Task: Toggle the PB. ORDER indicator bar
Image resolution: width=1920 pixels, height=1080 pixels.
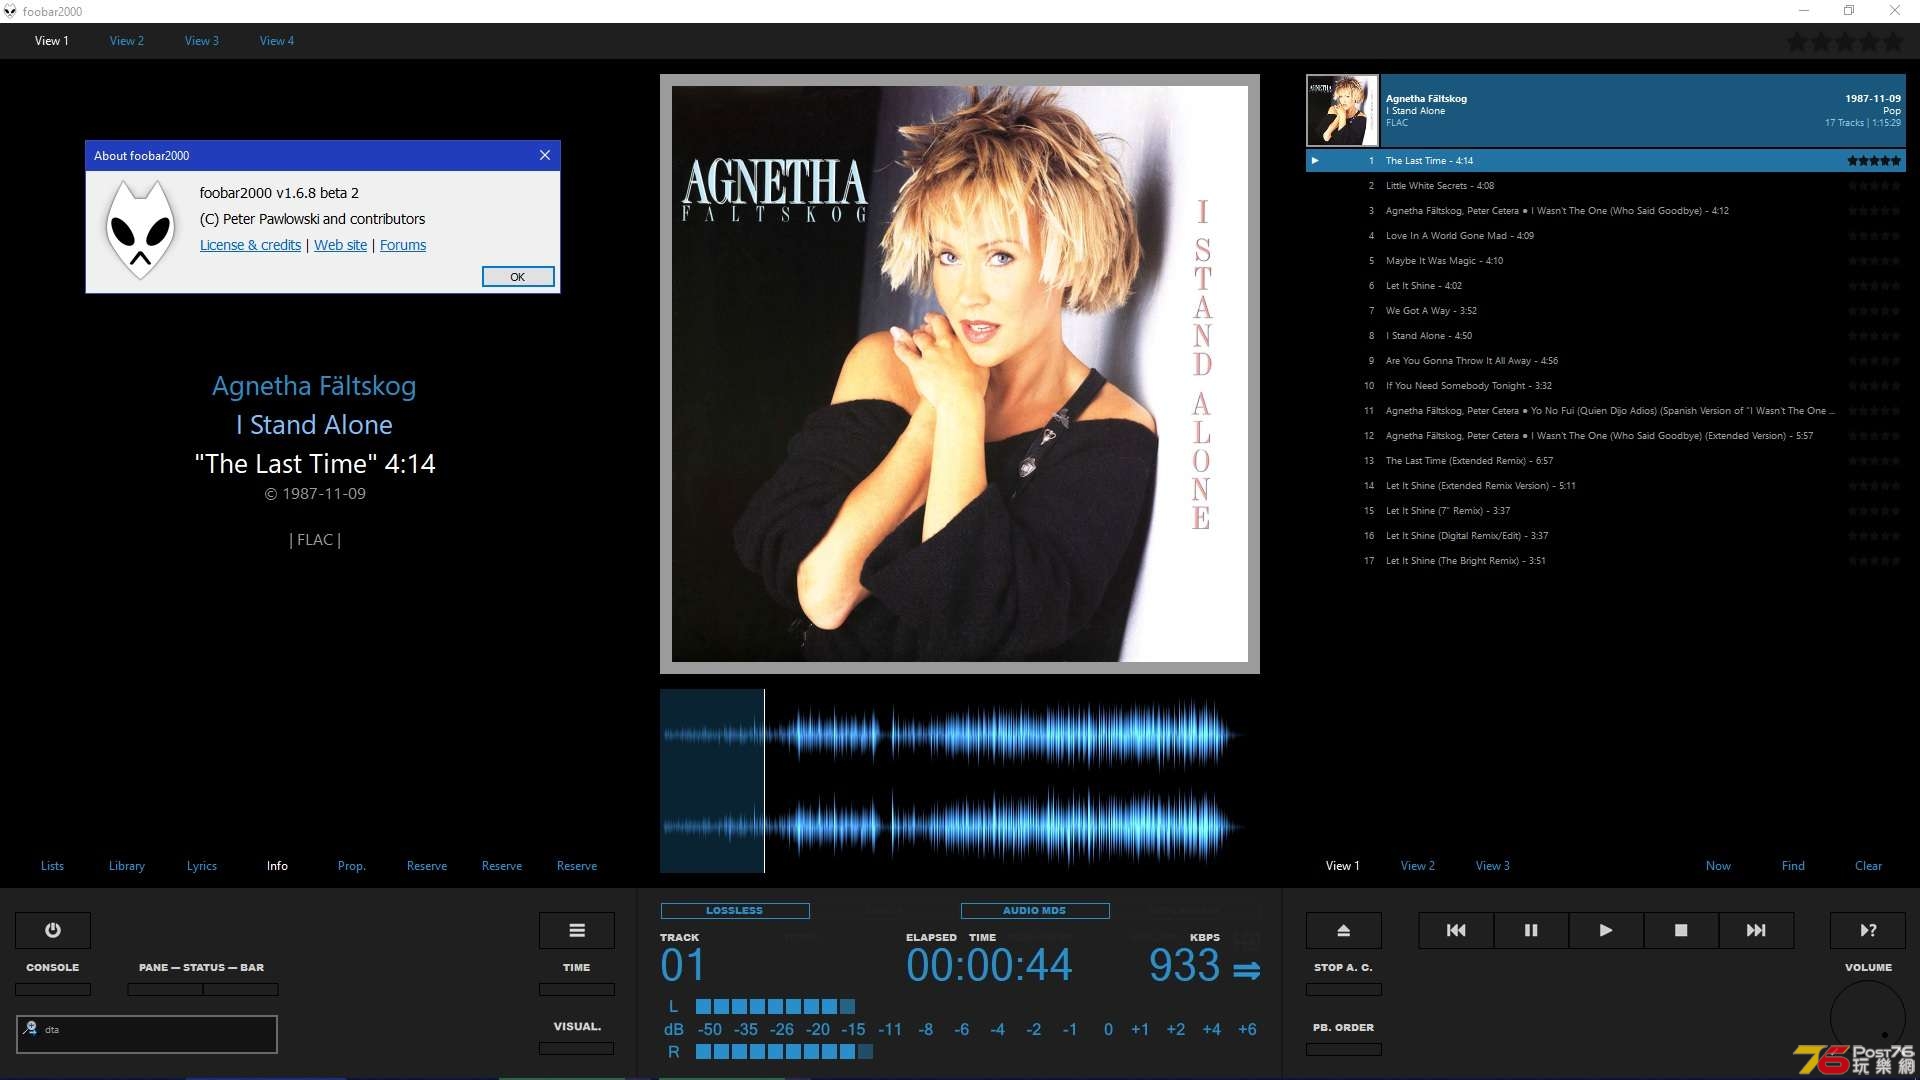Action: pos(1344,1049)
